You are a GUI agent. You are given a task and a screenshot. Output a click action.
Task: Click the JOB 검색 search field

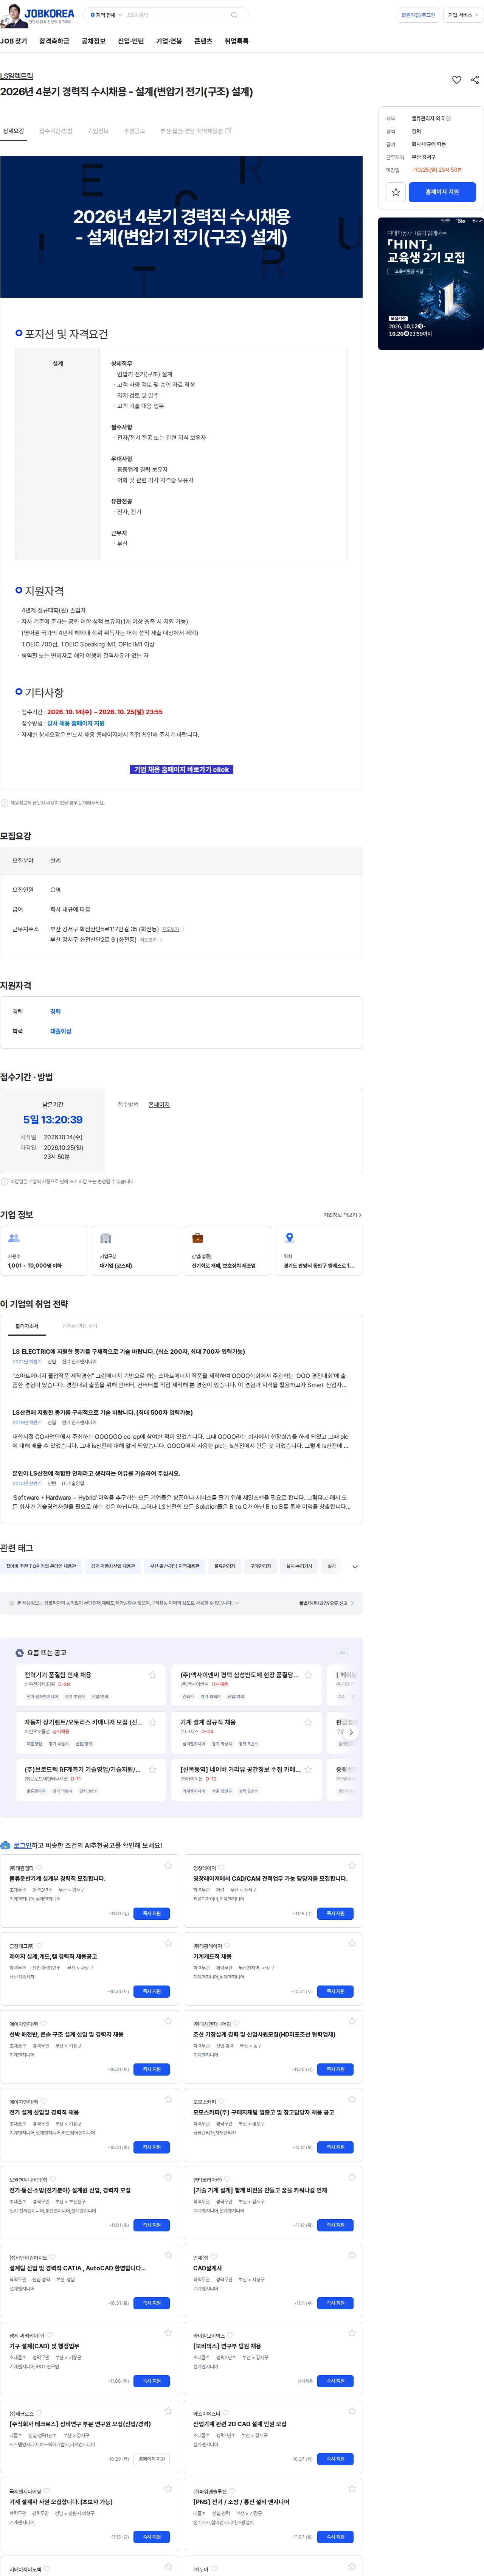tap(175, 15)
